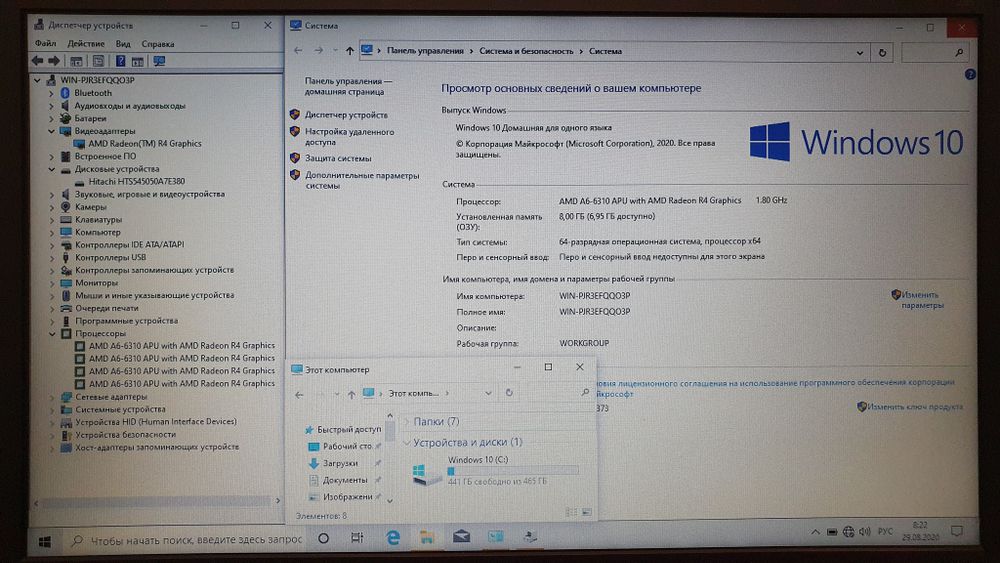The image size is (1000, 563).
Task: Go to Панель управления домашняя страница
Action: click(x=348, y=86)
